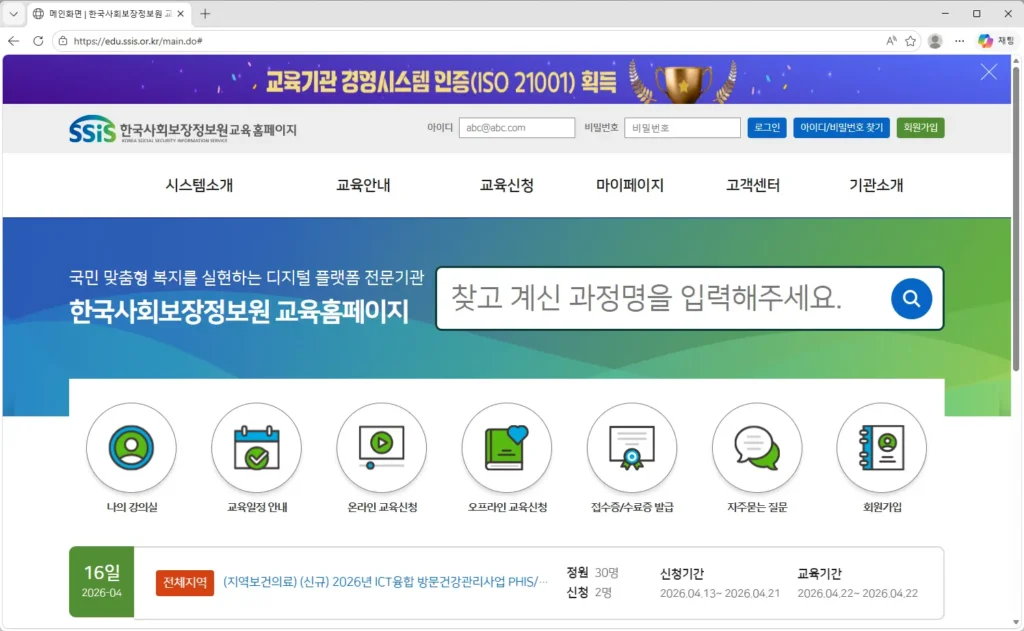The width and height of the screenshot is (1024, 631).
Task: Click the 로그인 button
Action: coord(767,127)
